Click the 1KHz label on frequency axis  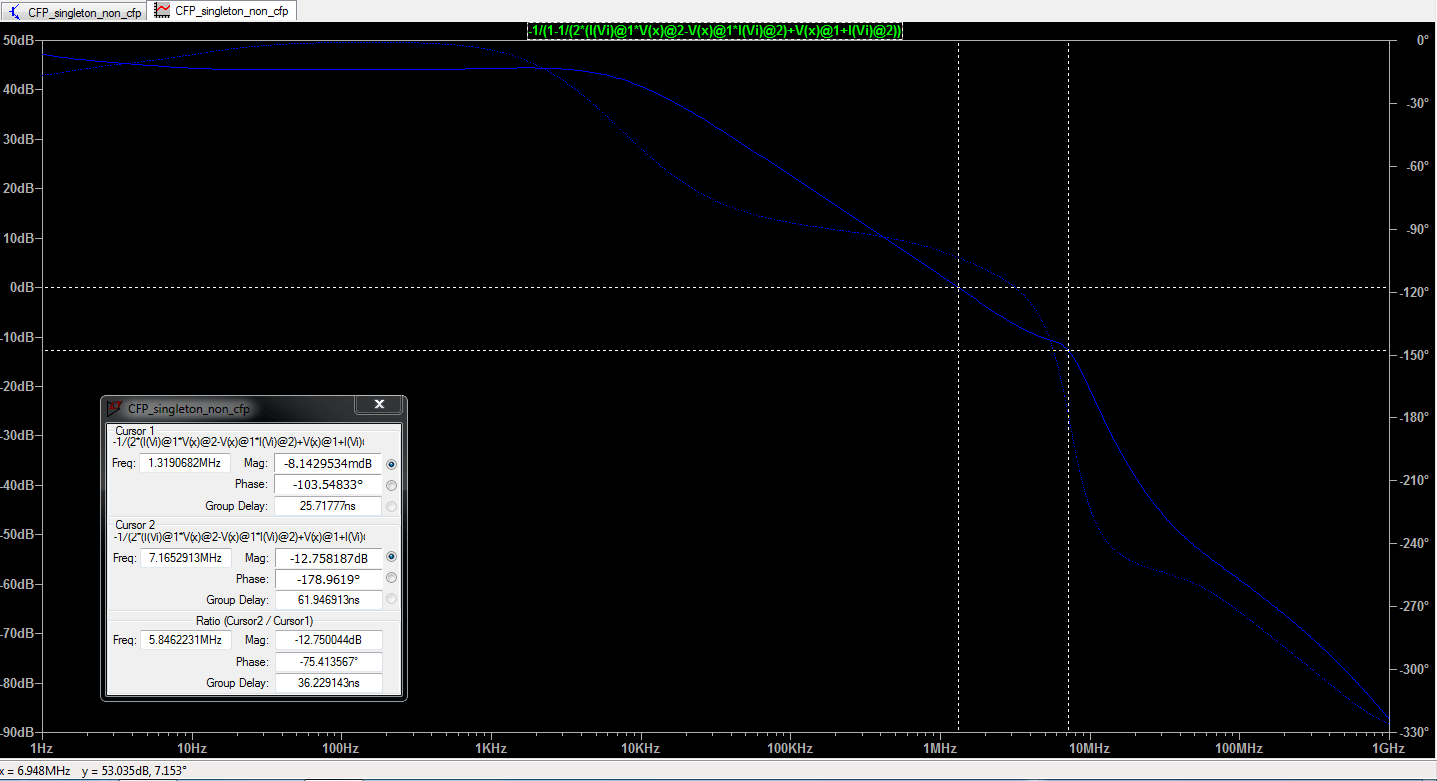(x=490, y=749)
